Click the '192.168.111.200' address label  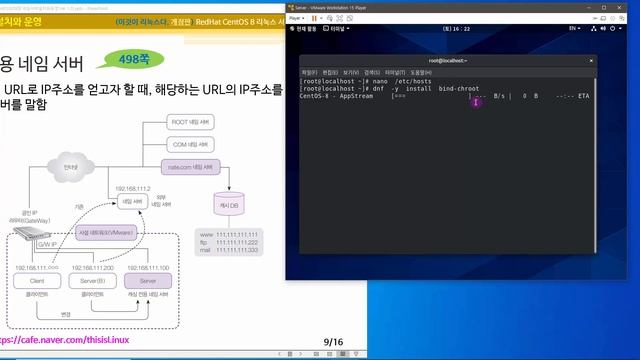93,268
